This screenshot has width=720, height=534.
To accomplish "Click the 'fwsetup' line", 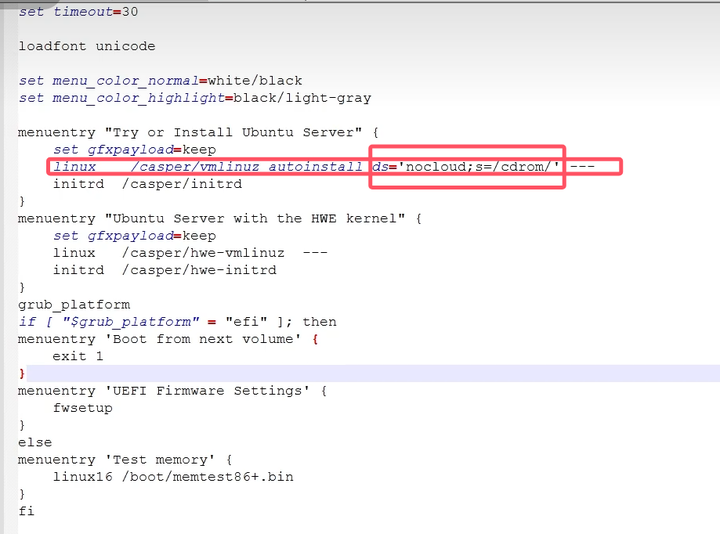I will click(83, 408).
